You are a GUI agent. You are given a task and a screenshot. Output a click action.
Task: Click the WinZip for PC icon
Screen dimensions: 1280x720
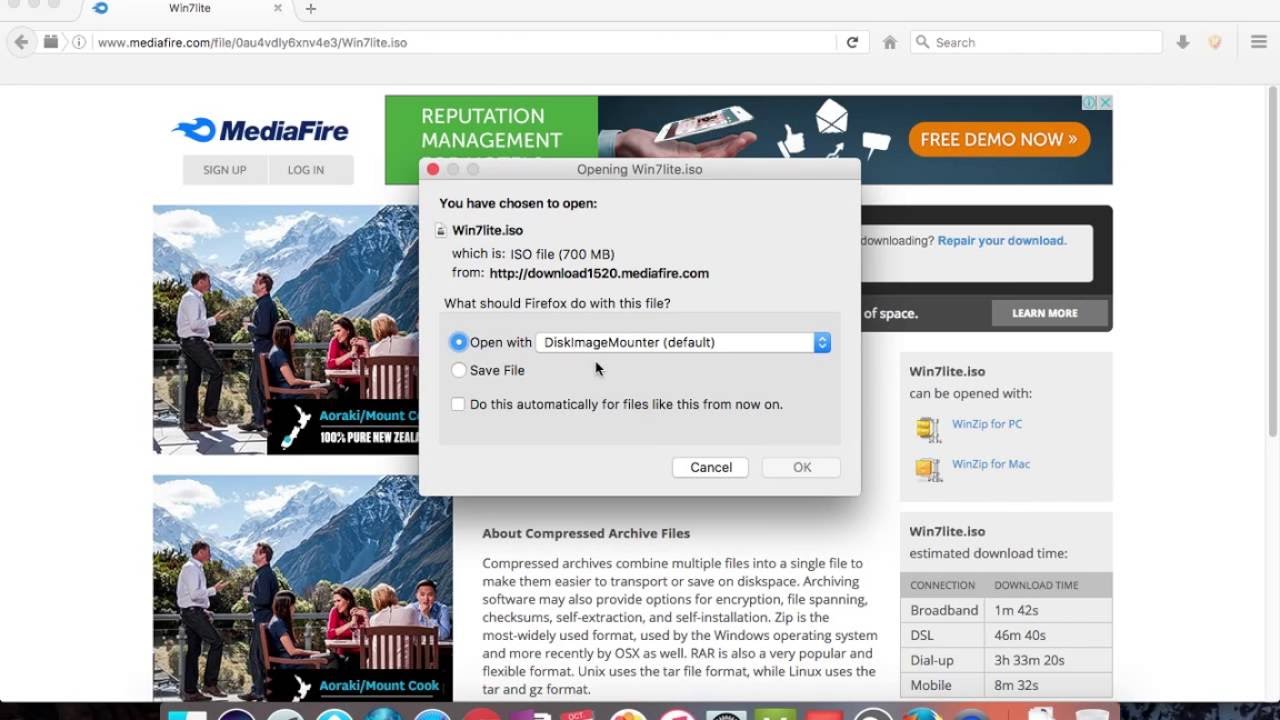928,429
